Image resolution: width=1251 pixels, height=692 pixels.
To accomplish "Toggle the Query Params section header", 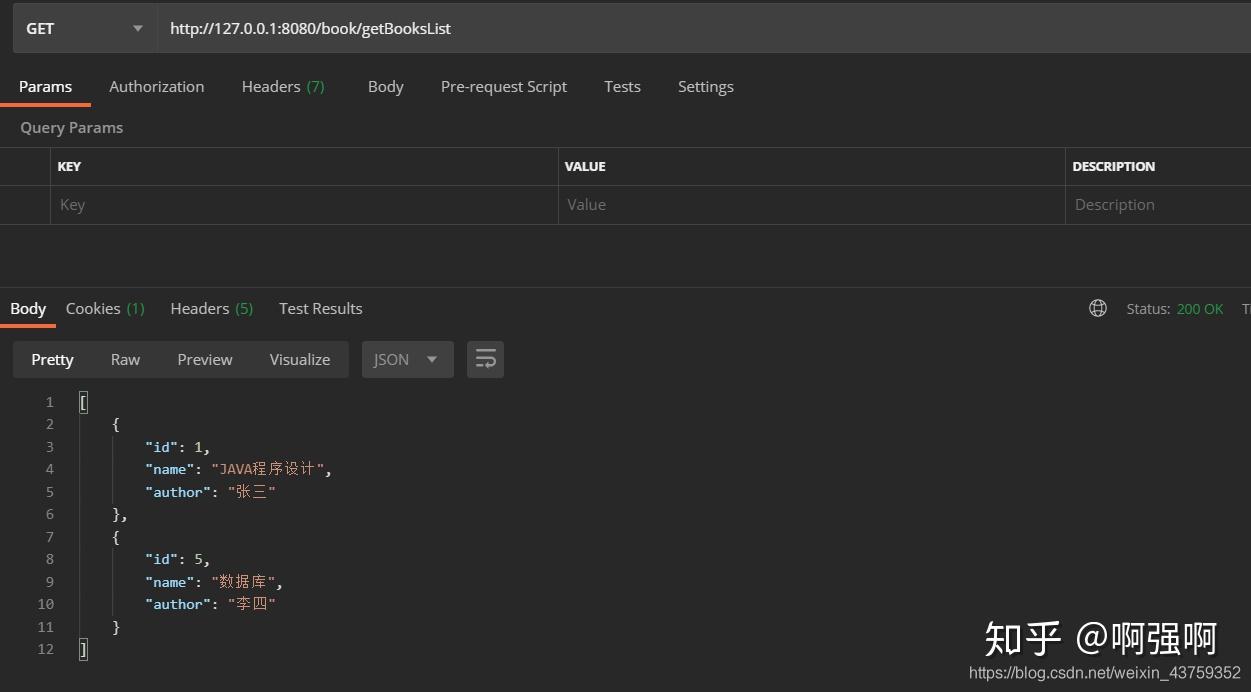I will tap(71, 127).
